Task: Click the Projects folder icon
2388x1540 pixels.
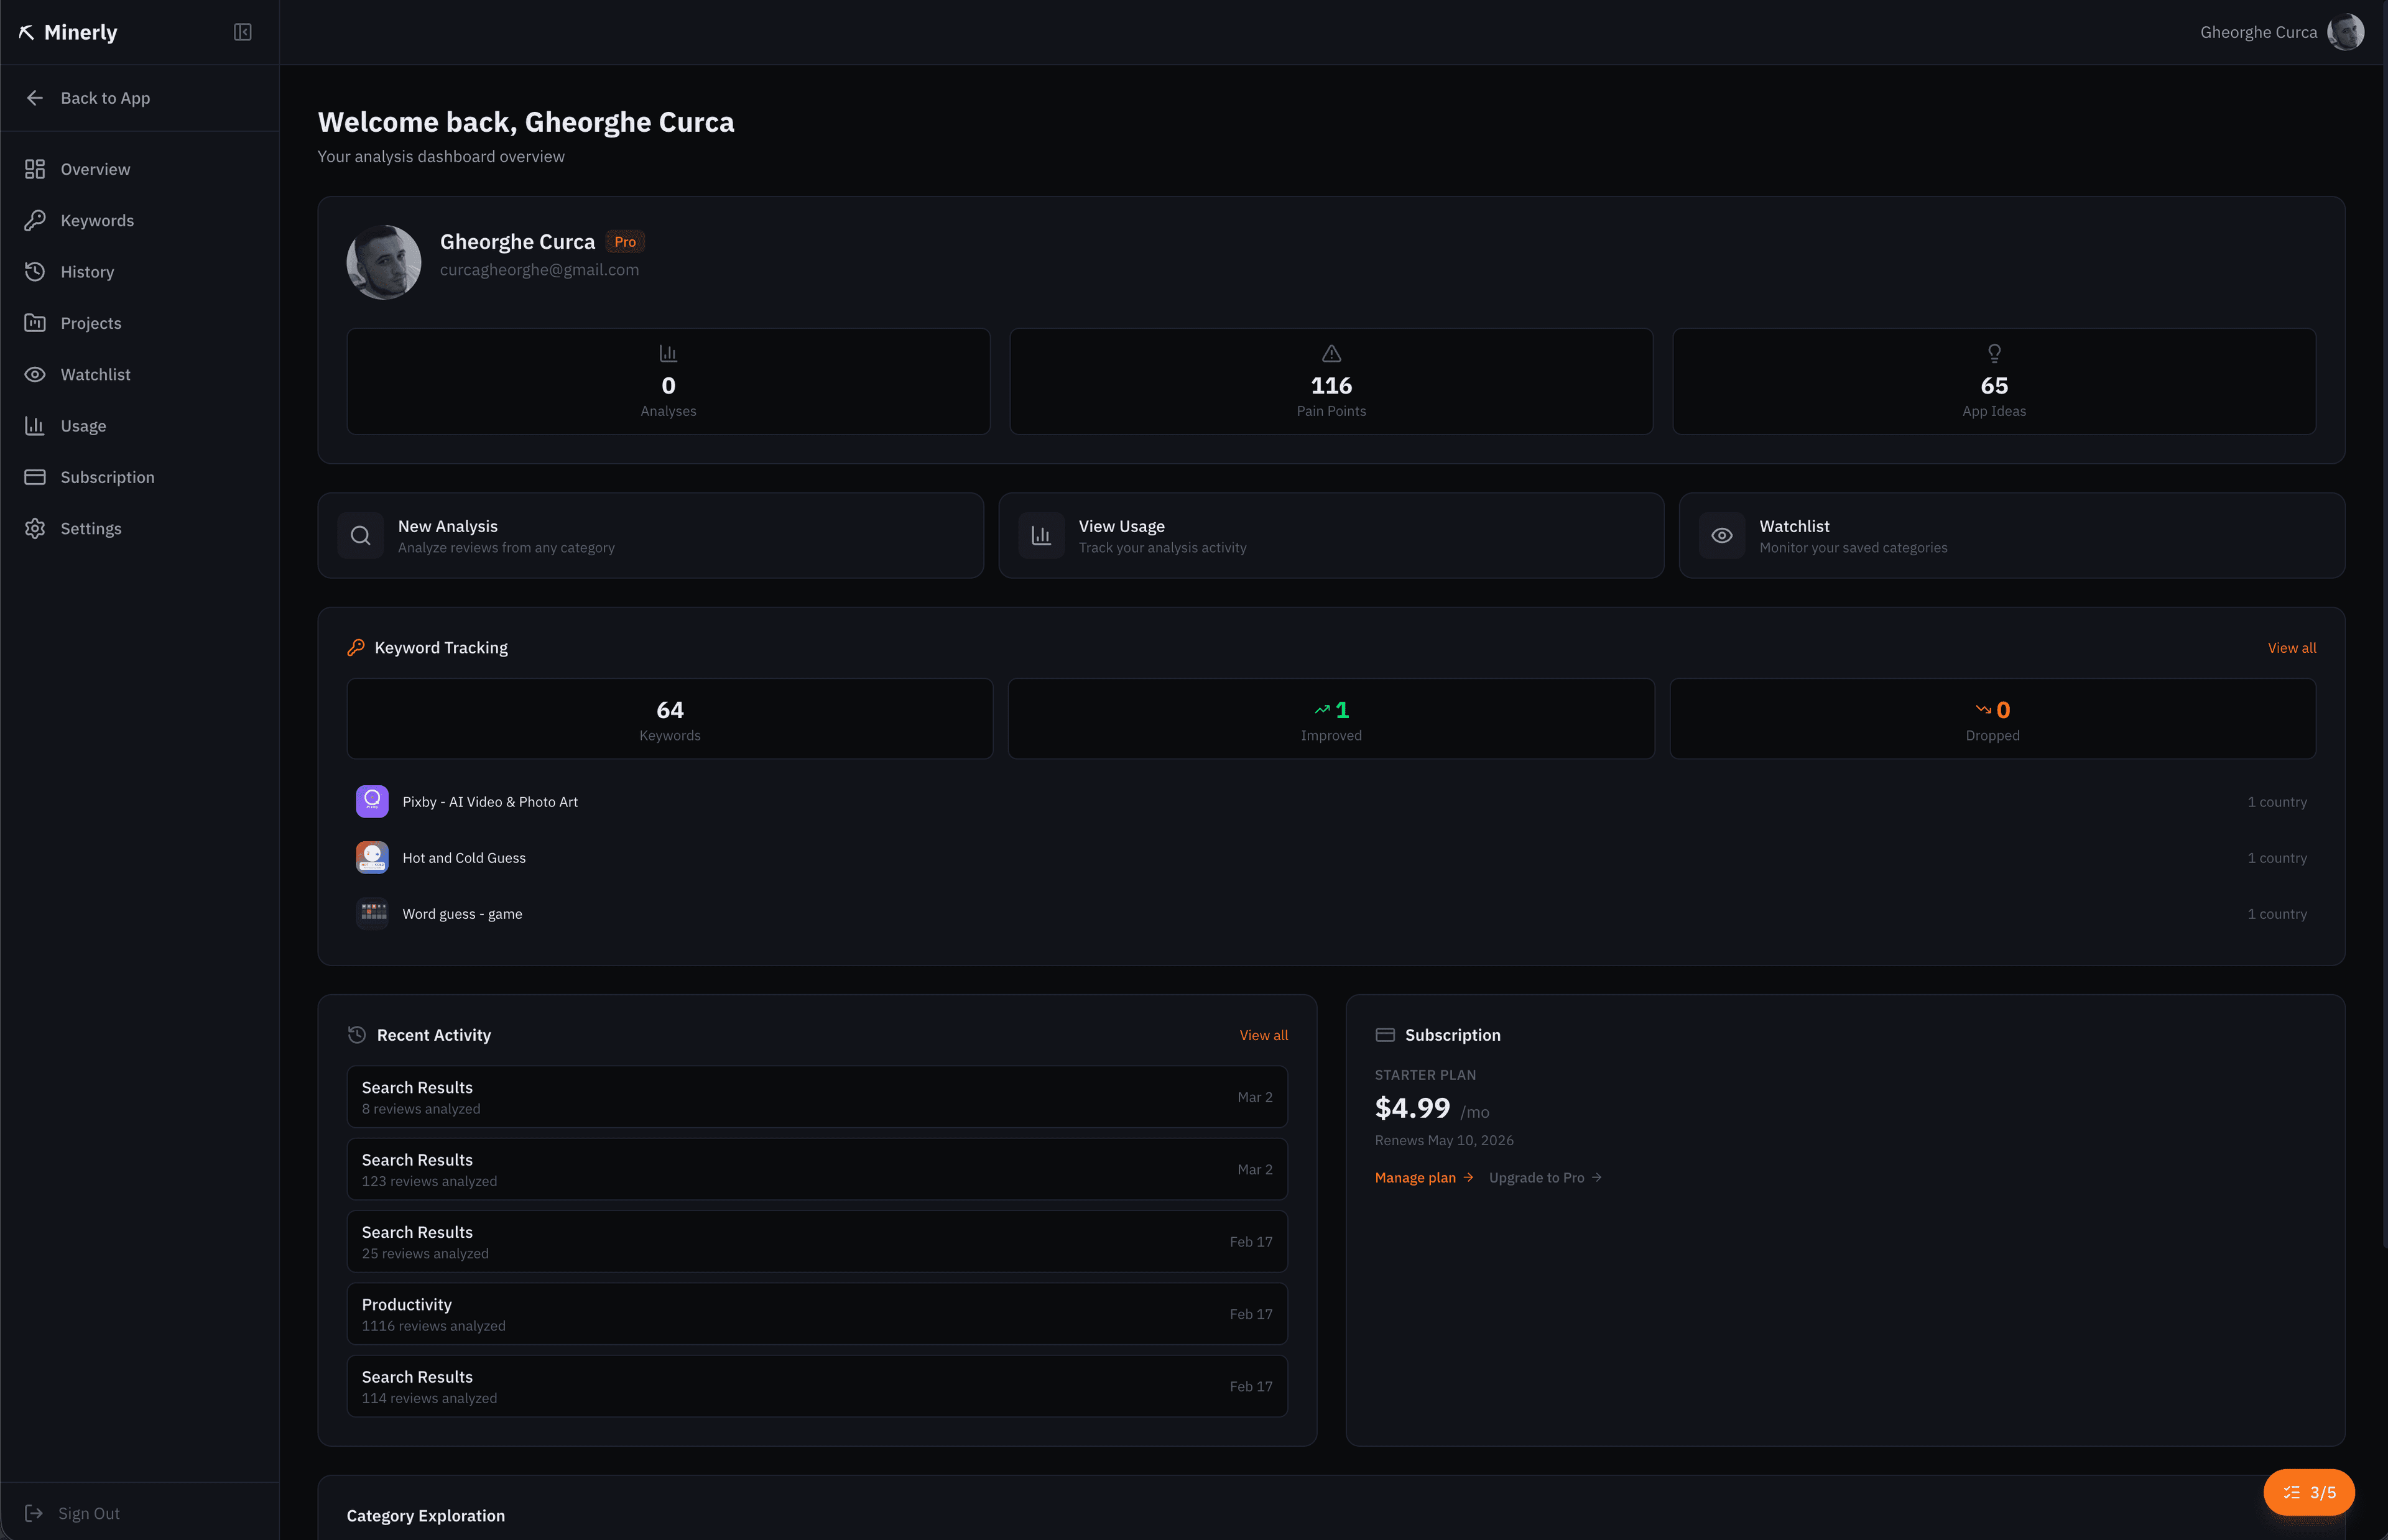Action: [35, 323]
